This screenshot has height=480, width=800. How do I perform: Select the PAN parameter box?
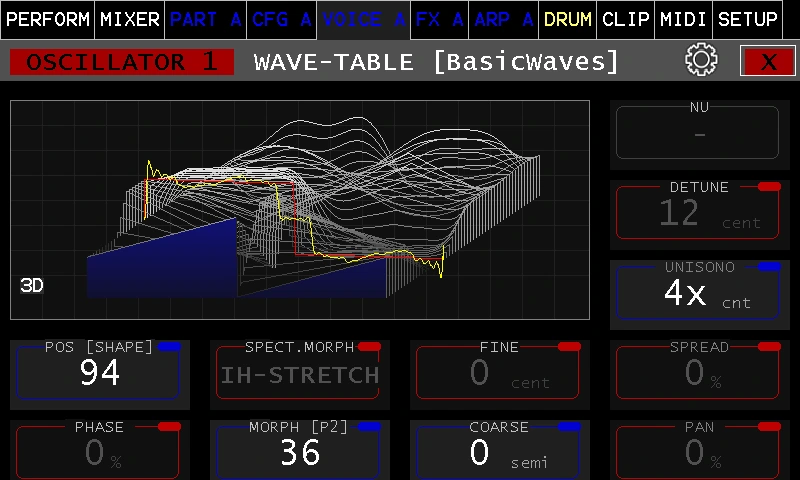coord(700,450)
